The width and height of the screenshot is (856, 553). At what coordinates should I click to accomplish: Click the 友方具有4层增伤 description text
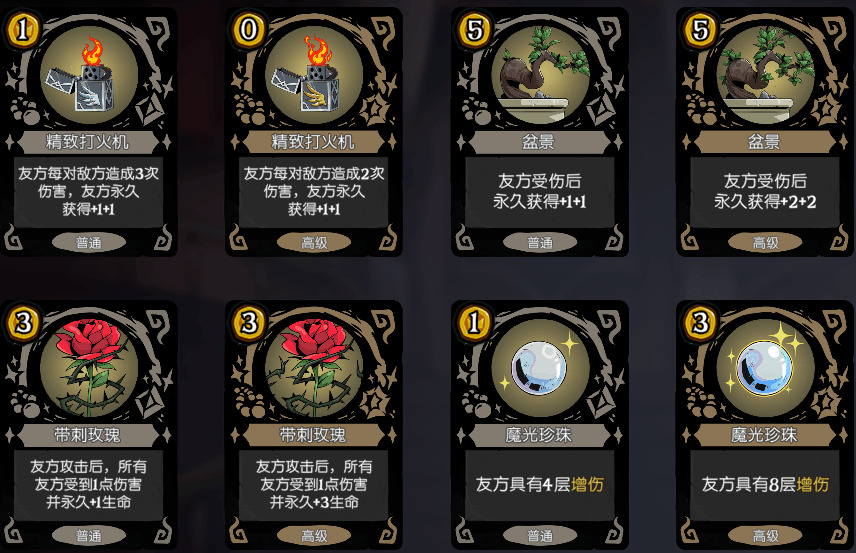[539, 484]
